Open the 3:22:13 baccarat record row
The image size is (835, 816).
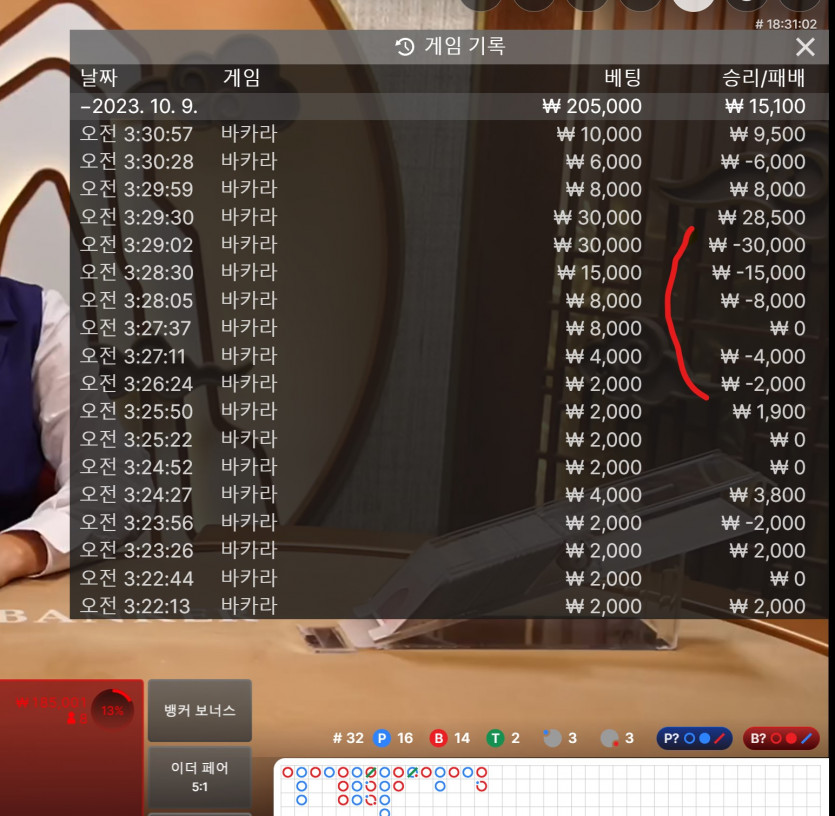tap(449, 606)
